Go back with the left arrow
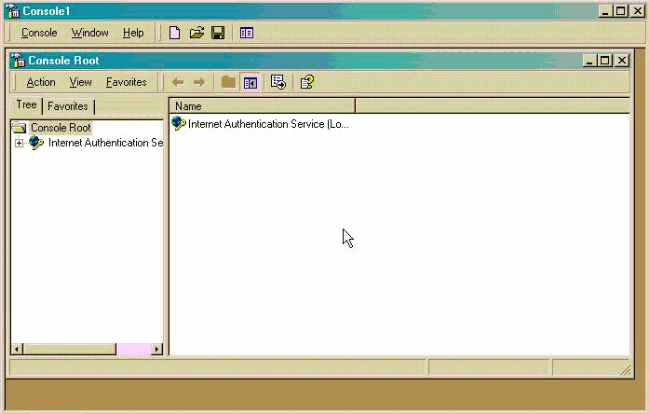 [x=178, y=82]
